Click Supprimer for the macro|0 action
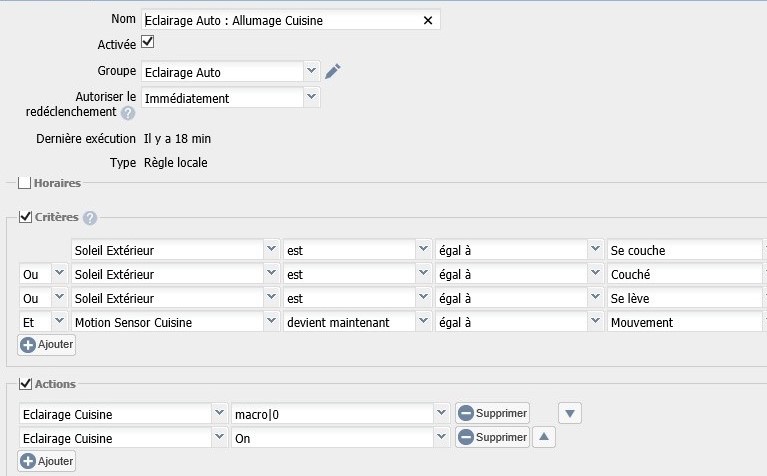Viewport: 767px width, 476px height. point(493,413)
